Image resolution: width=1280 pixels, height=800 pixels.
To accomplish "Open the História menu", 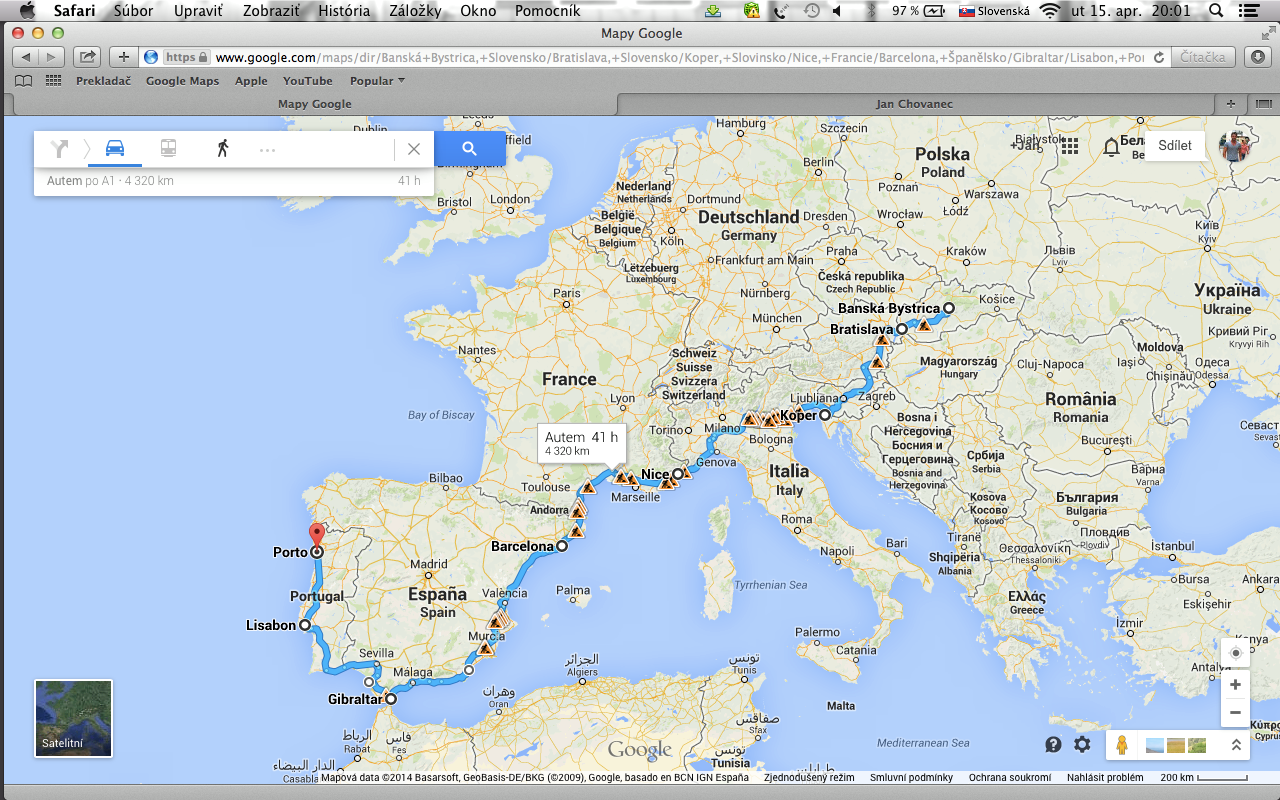I will point(344,11).
